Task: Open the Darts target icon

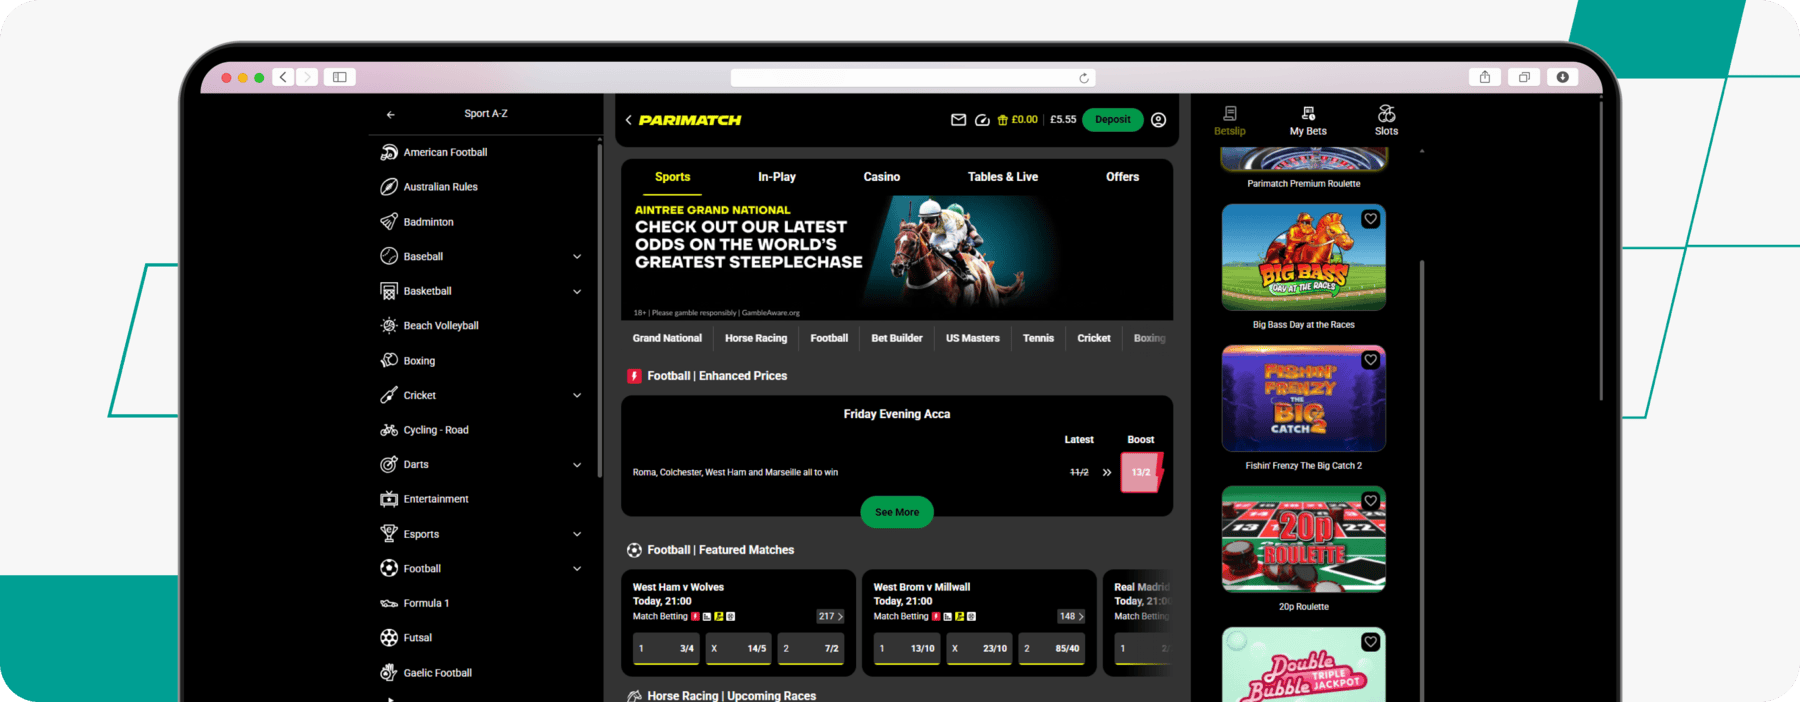Action: (389, 464)
